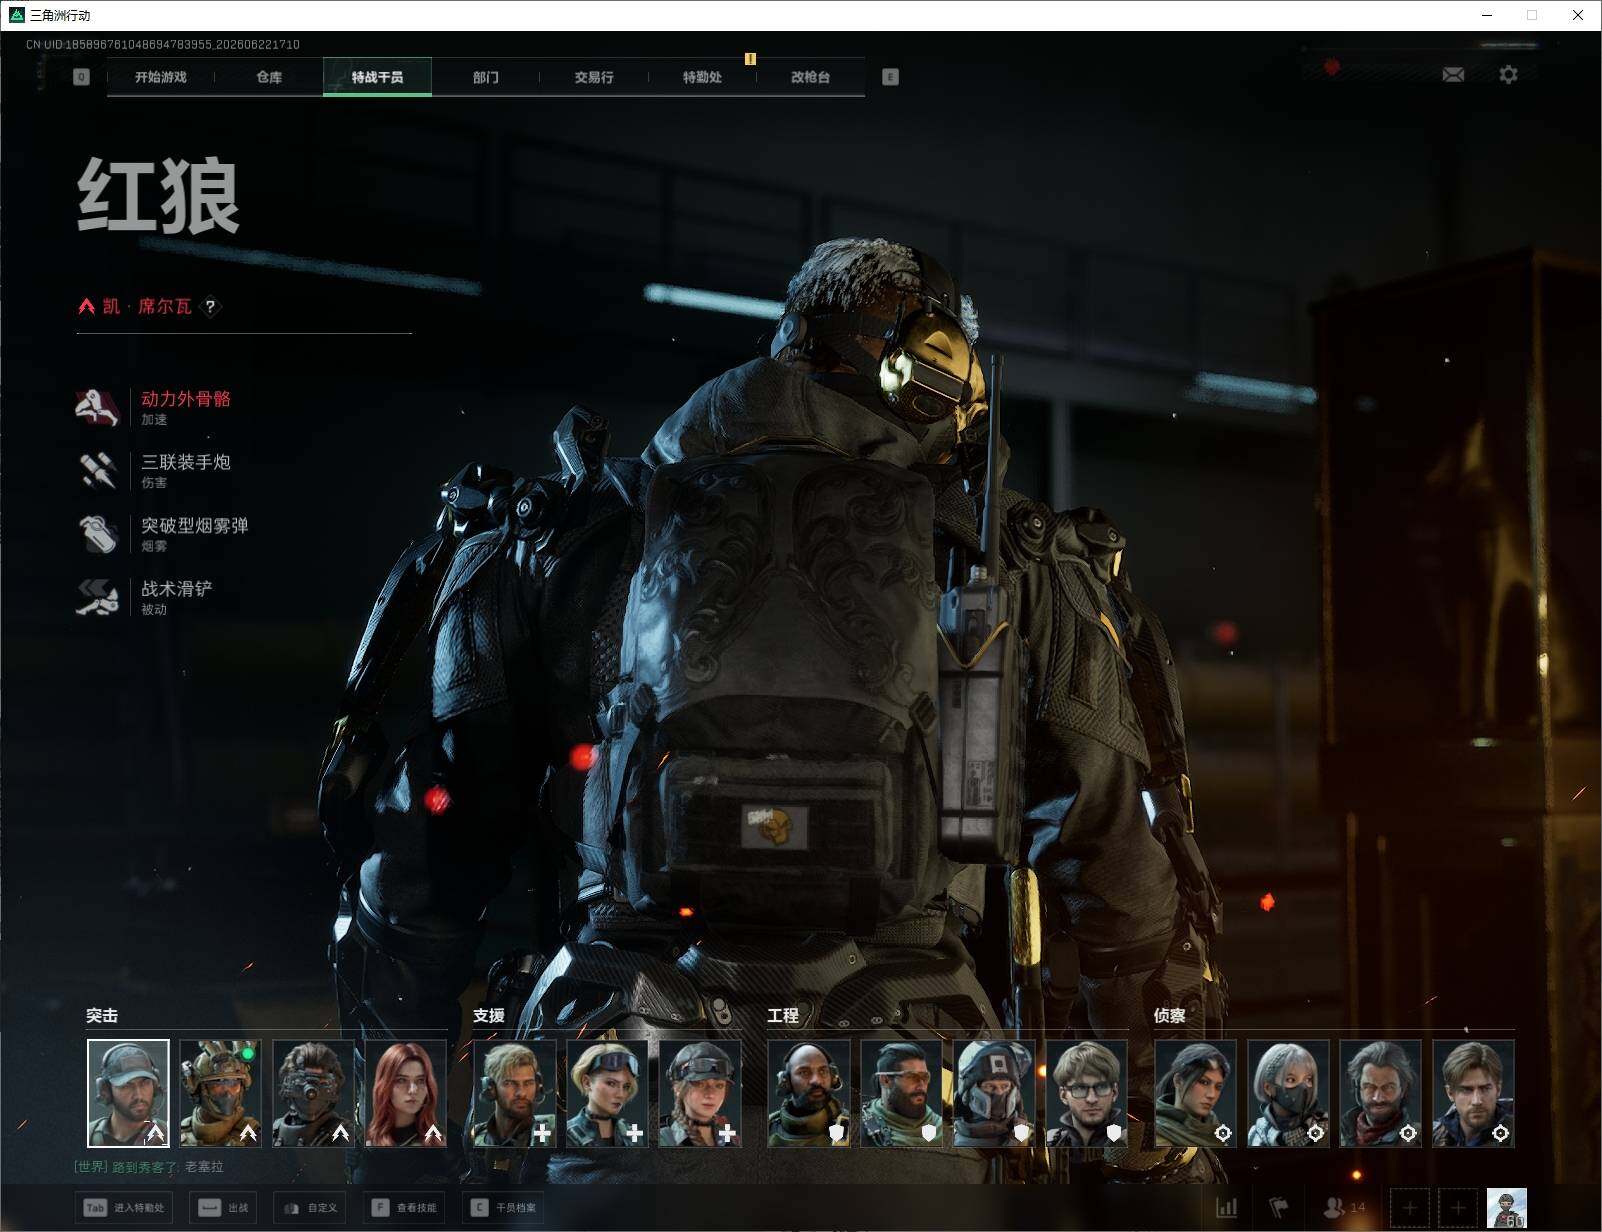Click the first empty squad slot plus
The height and width of the screenshot is (1232, 1602).
(x=1409, y=1208)
